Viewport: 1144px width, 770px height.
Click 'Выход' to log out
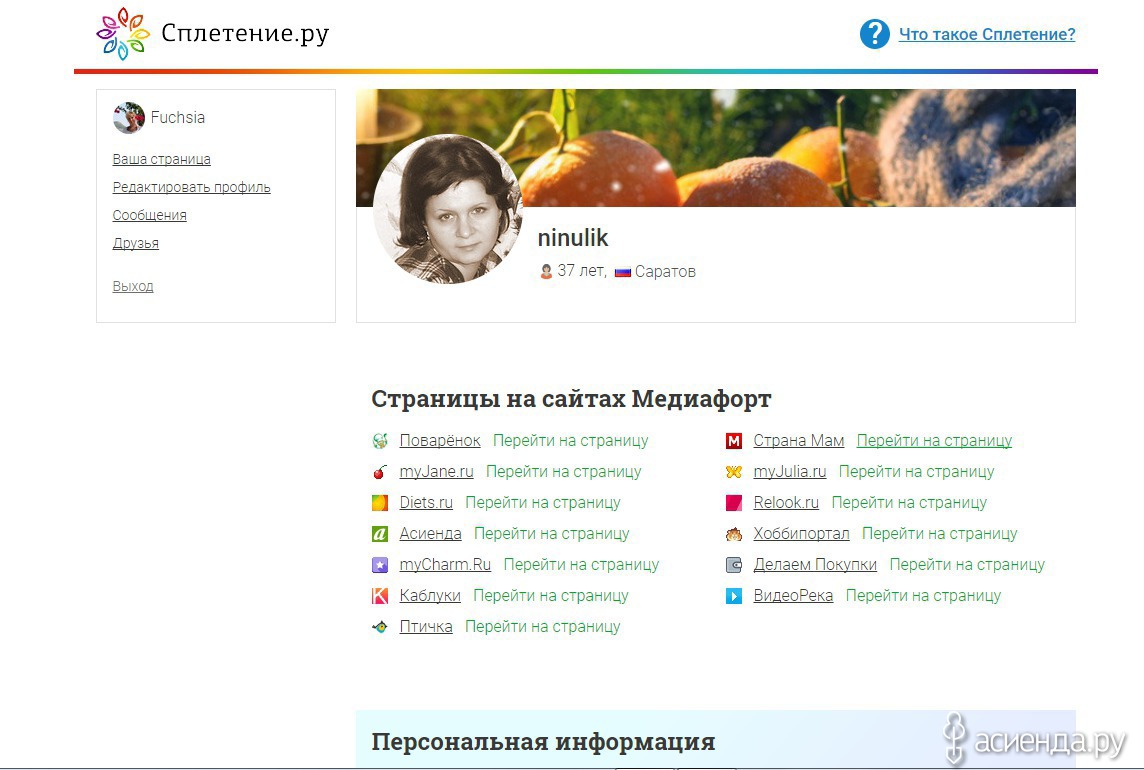click(133, 286)
